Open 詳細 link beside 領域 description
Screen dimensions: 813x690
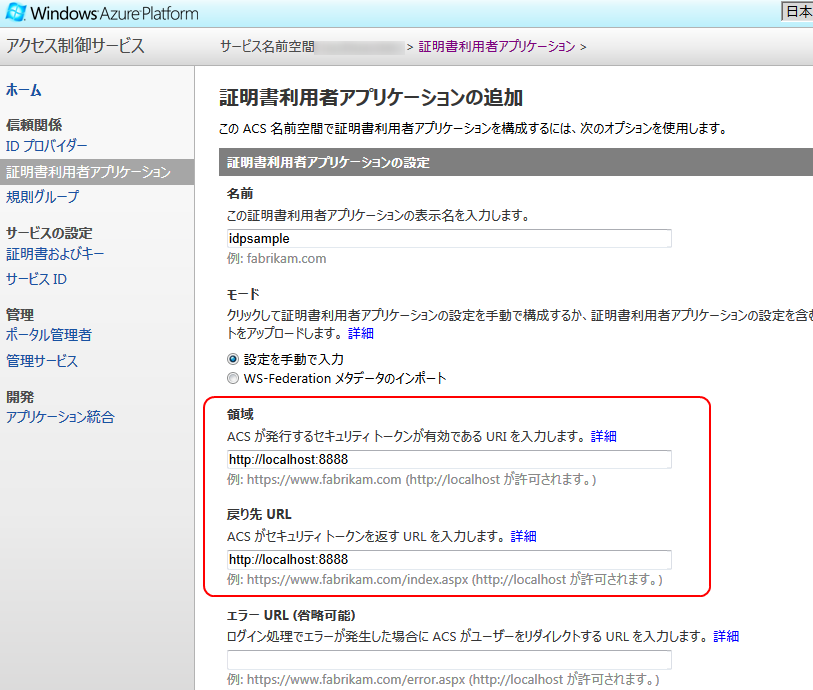604,437
